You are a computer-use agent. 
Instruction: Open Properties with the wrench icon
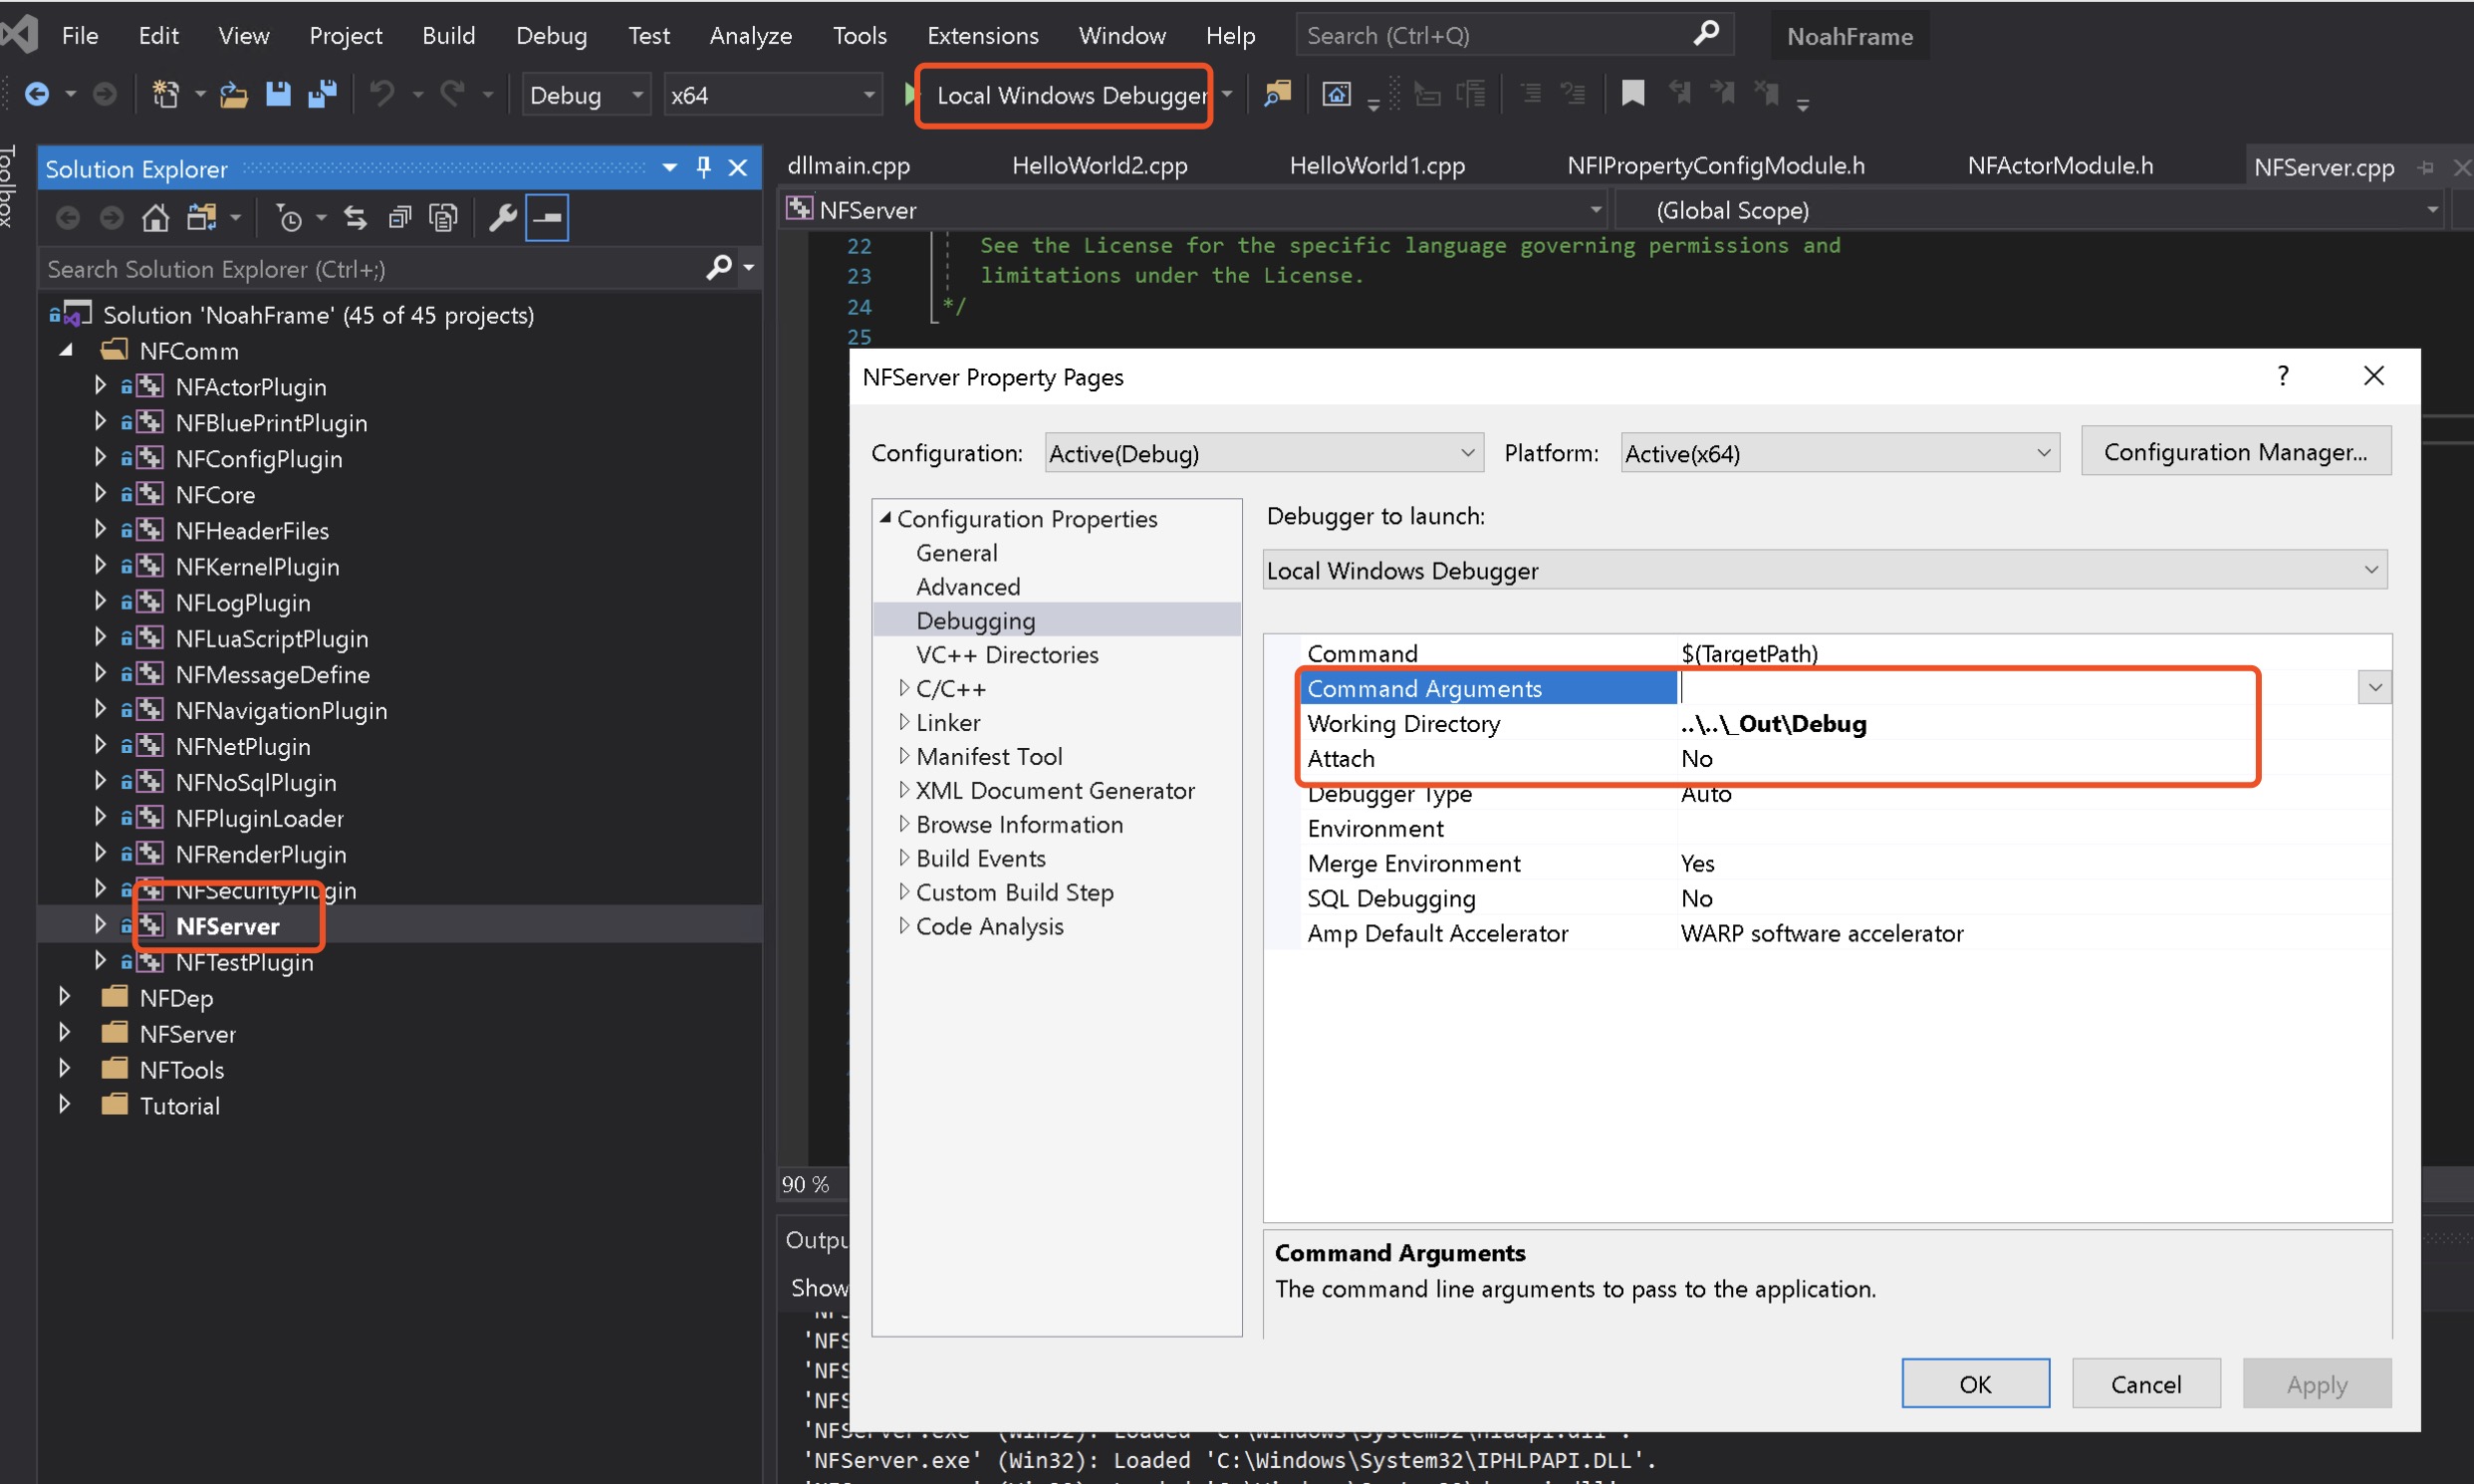tap(502, 218)
